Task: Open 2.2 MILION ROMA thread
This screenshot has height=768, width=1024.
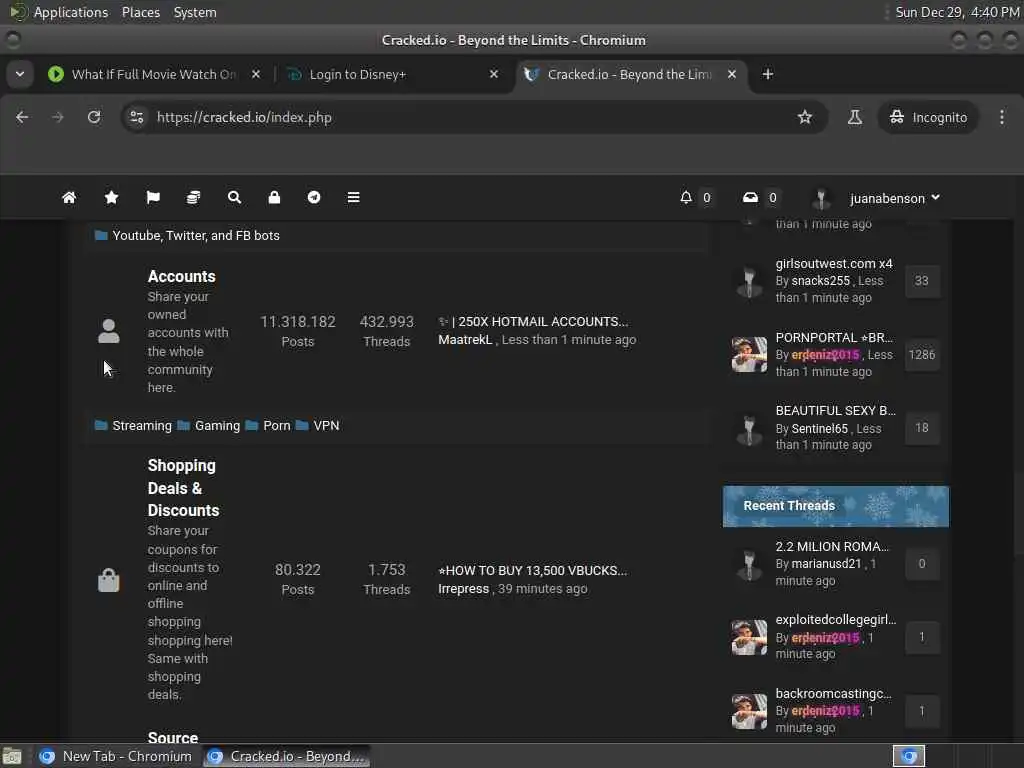Action: click(832, 546)
